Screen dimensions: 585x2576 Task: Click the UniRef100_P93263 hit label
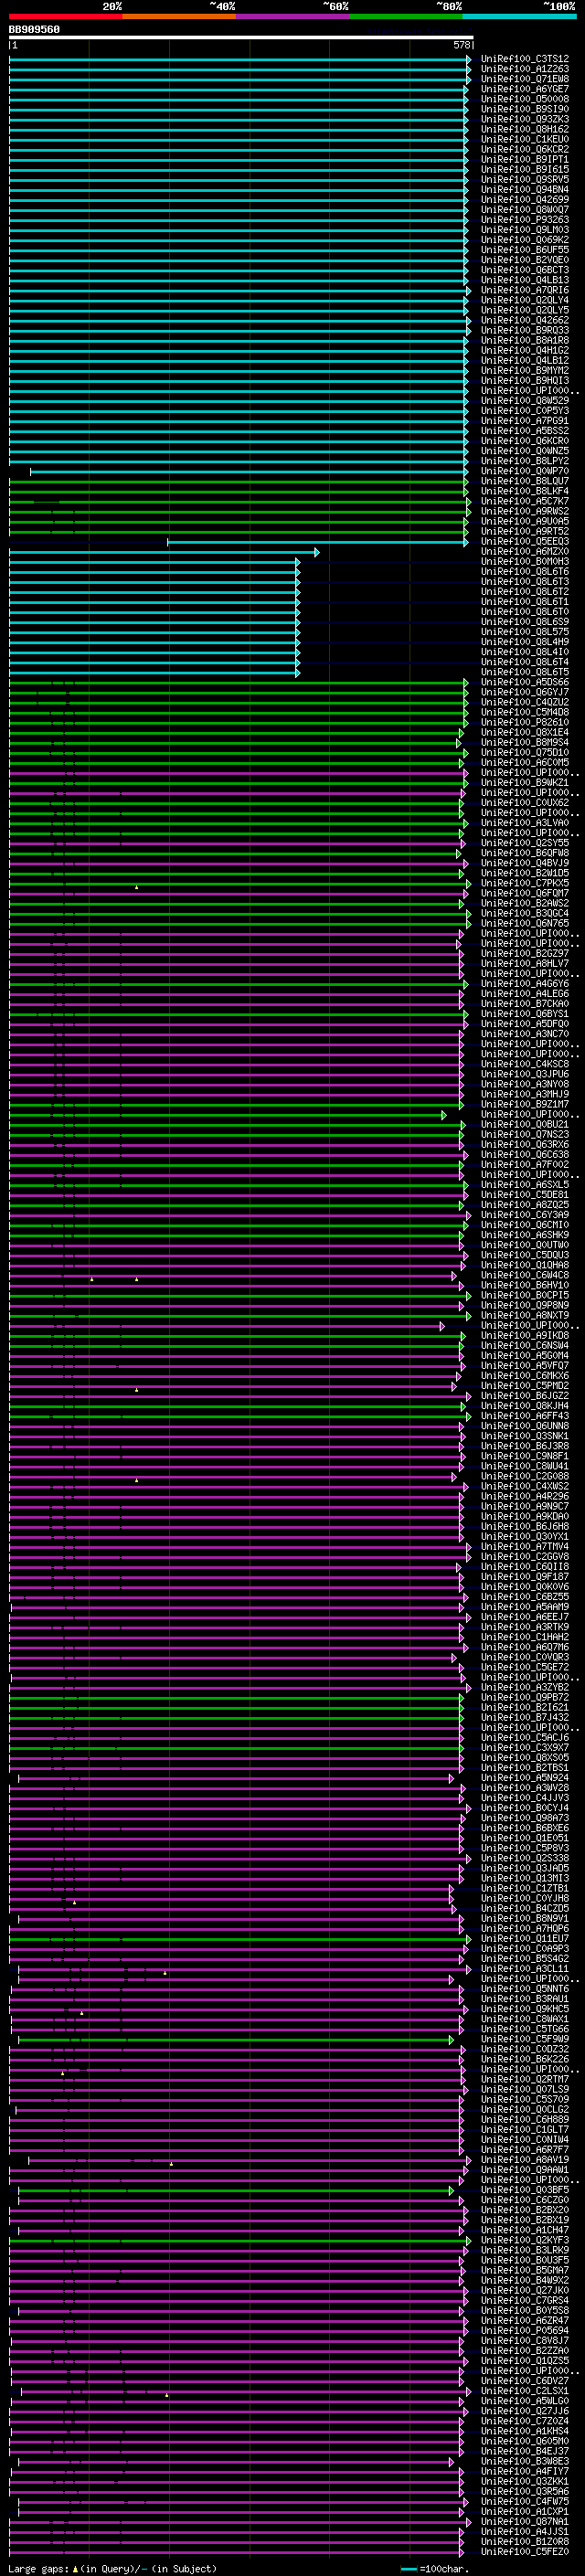click(525, 220)
